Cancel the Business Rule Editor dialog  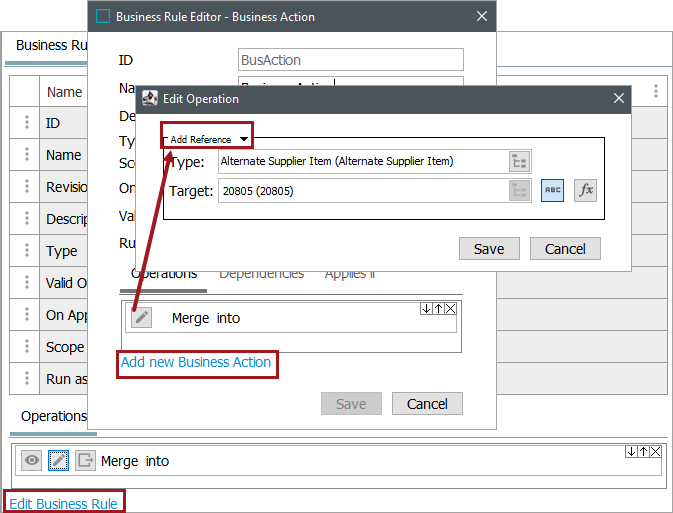tap(427, 404)
